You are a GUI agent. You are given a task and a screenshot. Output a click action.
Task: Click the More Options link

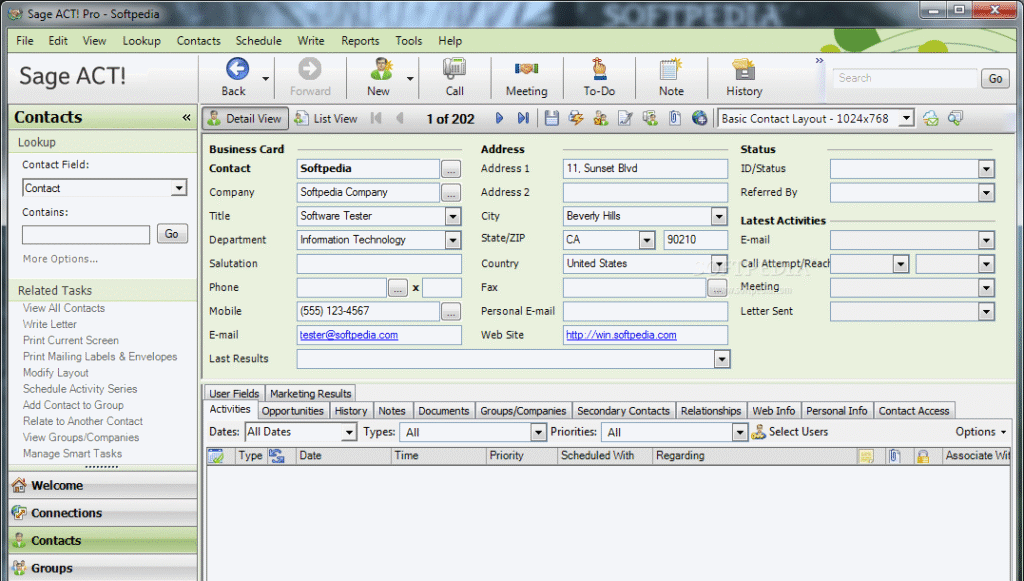tap(60, 259)
